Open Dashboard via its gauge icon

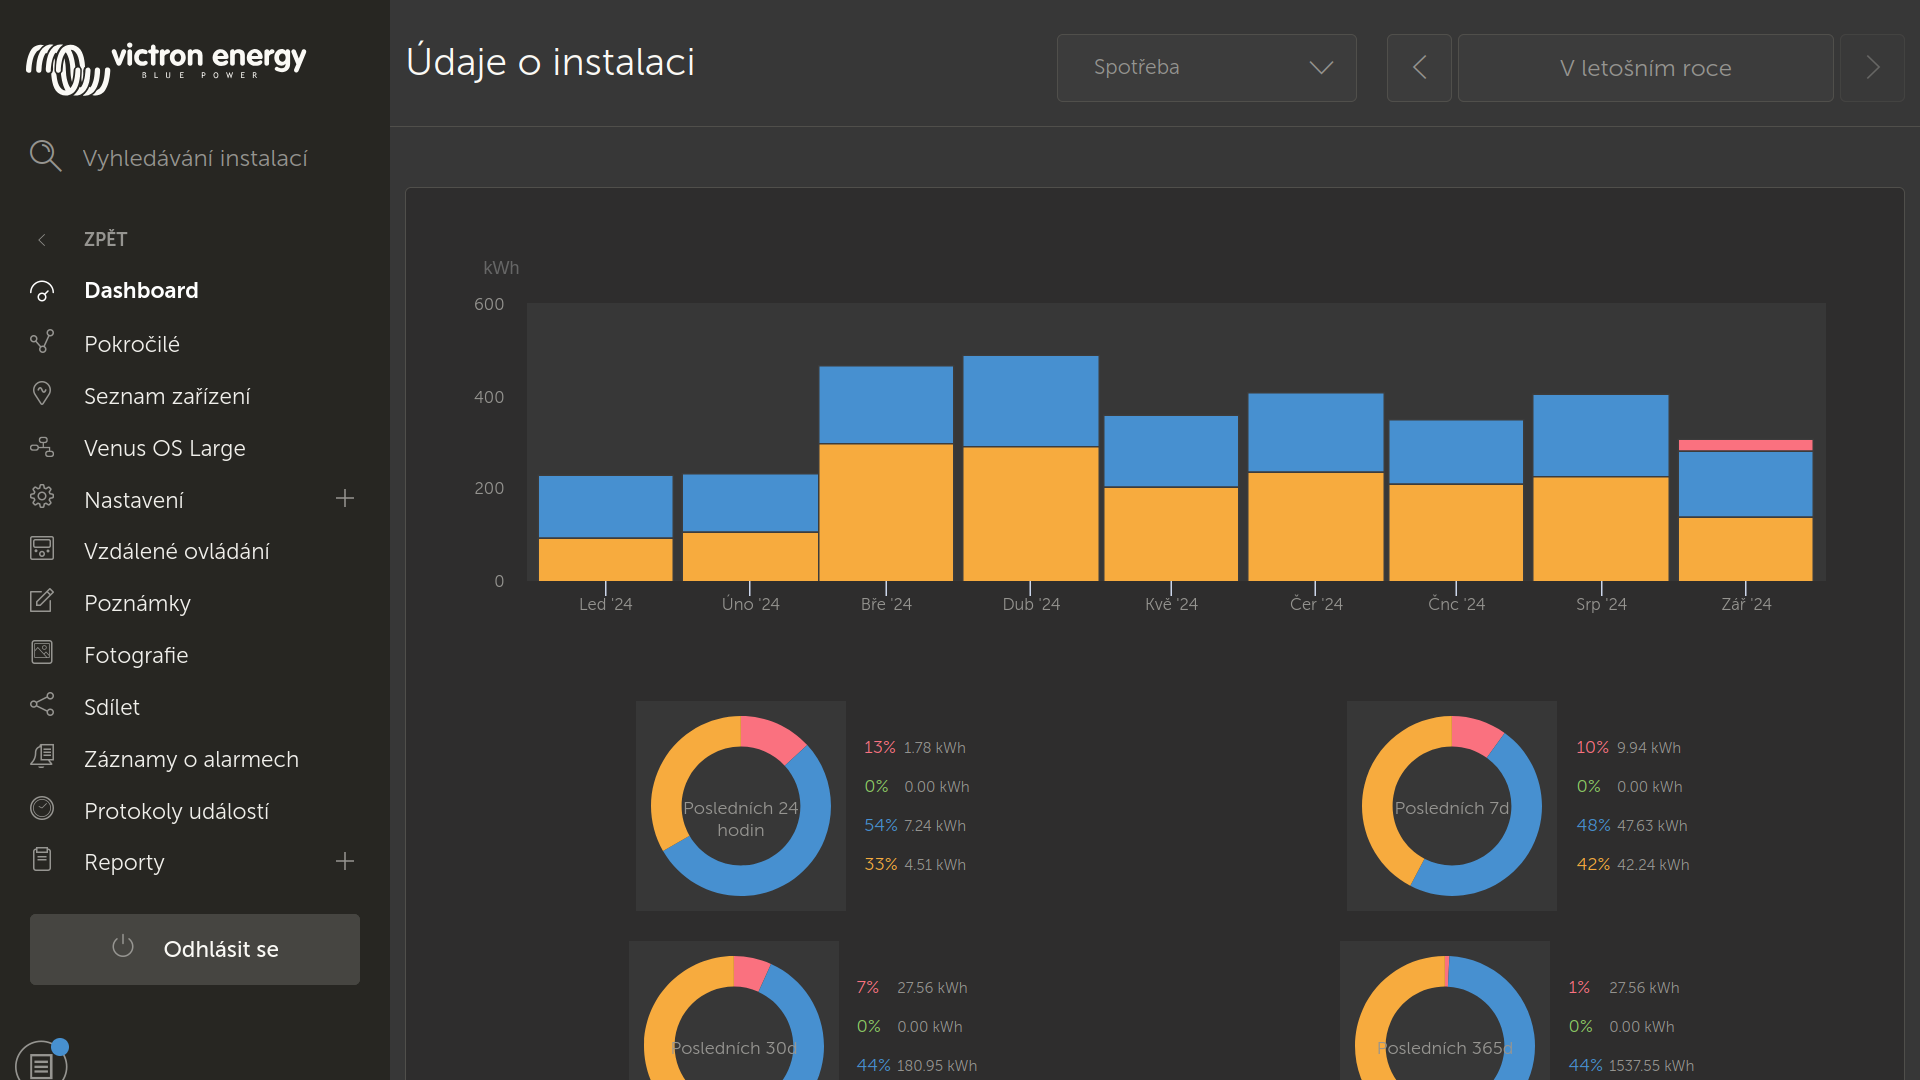point(42,291)
